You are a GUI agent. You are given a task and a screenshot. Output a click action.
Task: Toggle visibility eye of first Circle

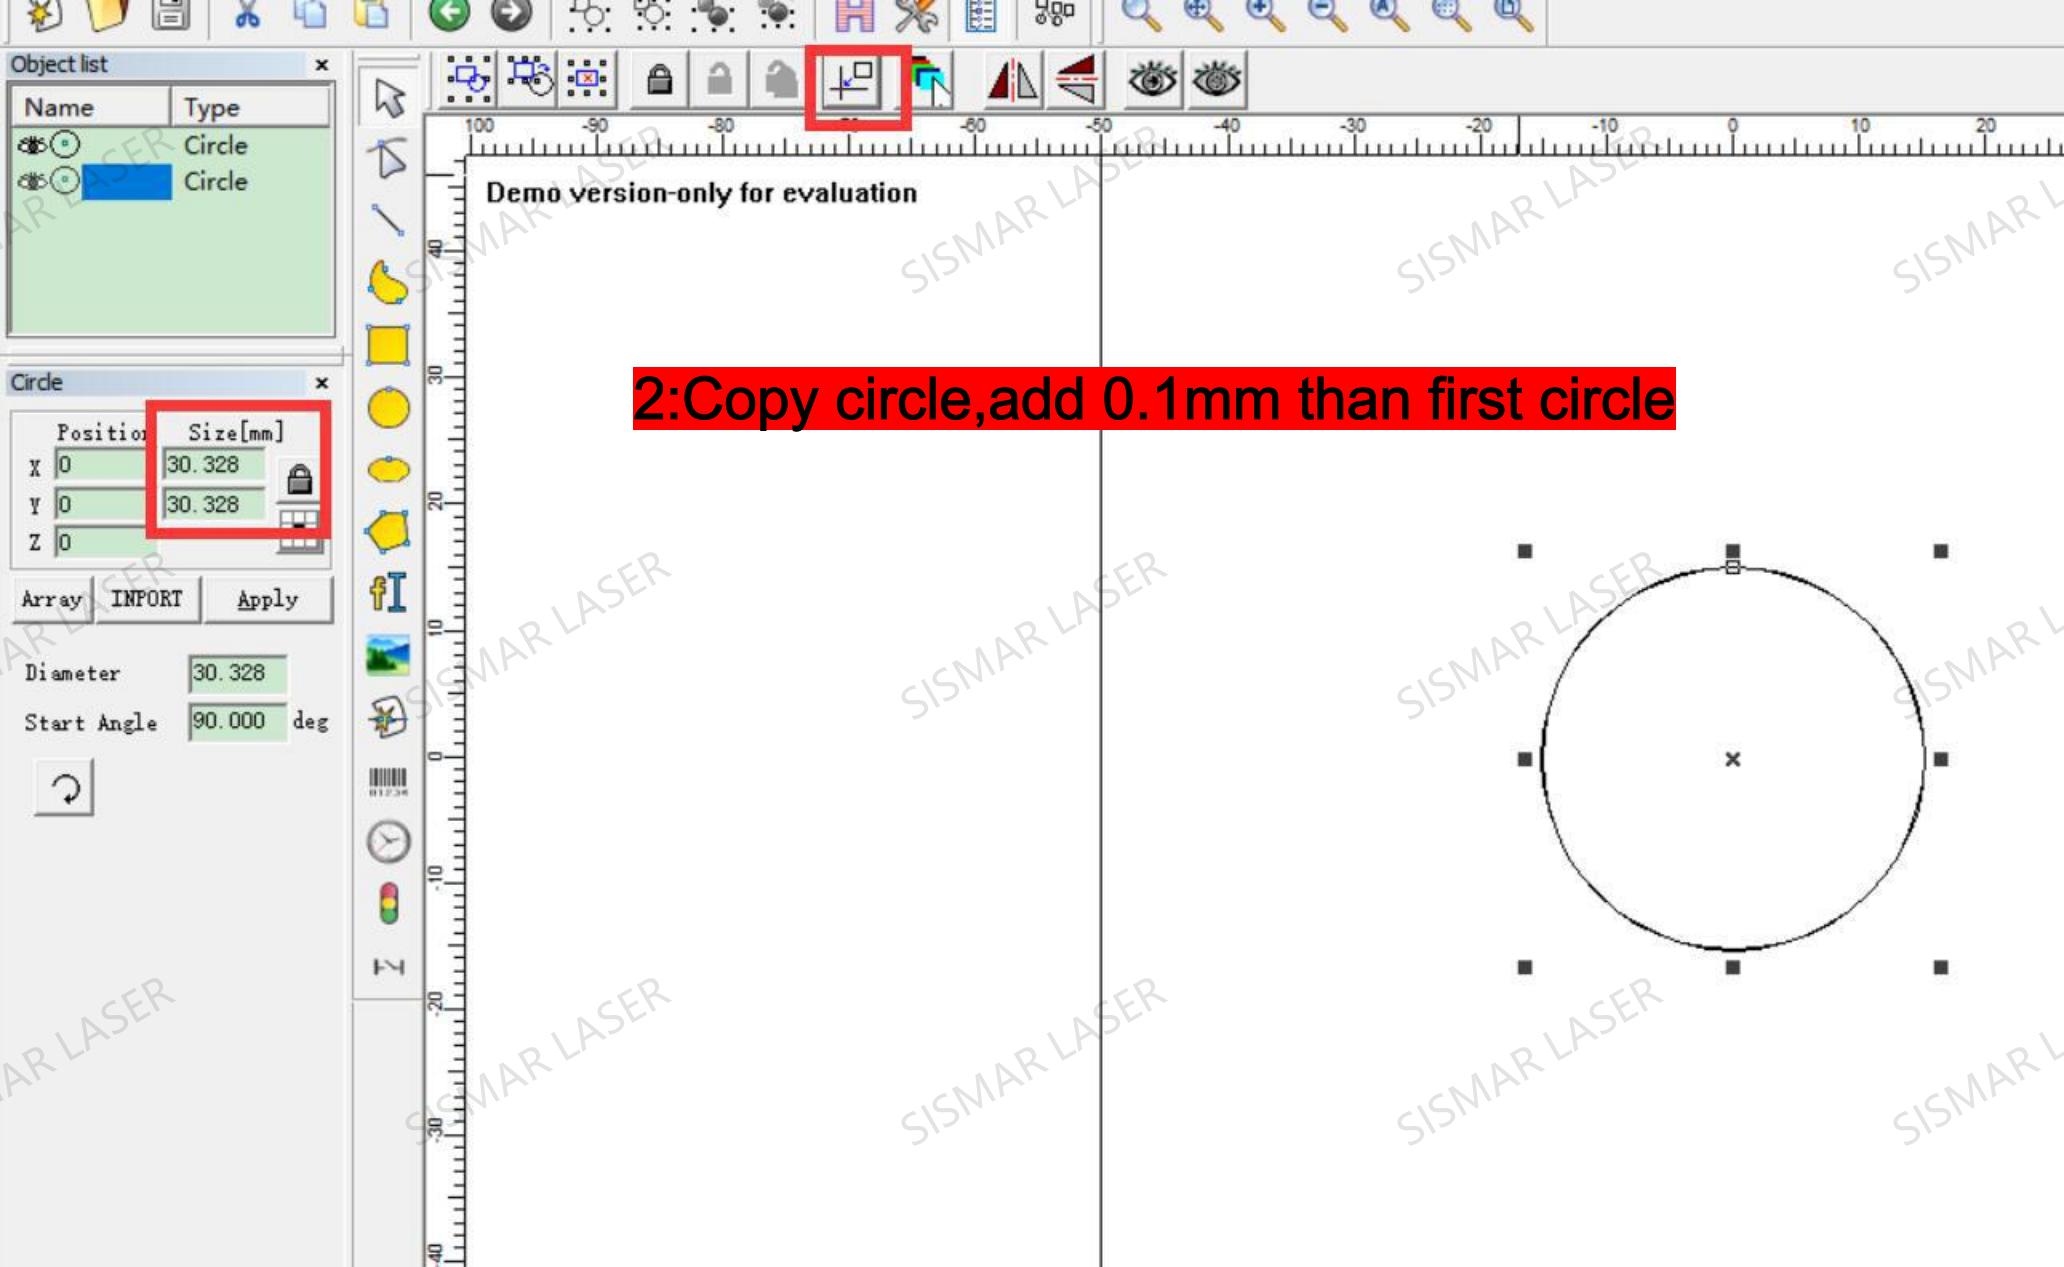31,146
